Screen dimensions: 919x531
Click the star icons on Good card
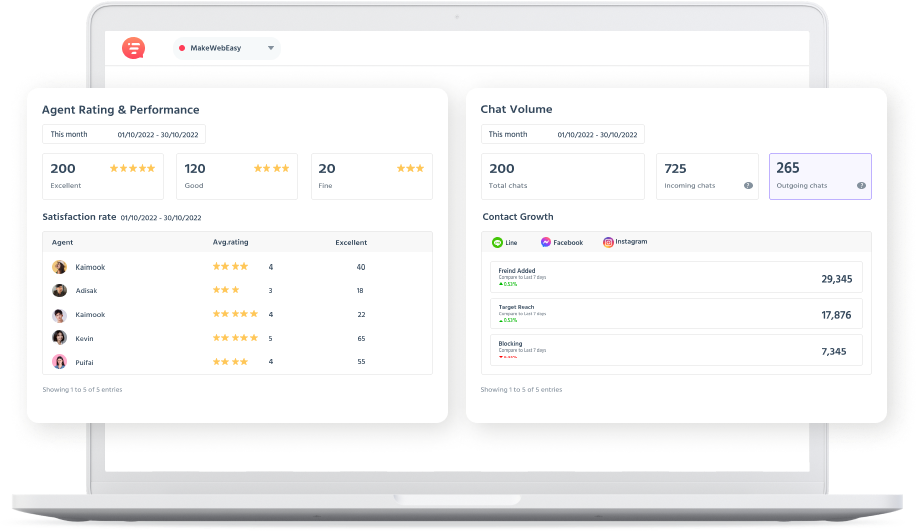click(271, 168)
